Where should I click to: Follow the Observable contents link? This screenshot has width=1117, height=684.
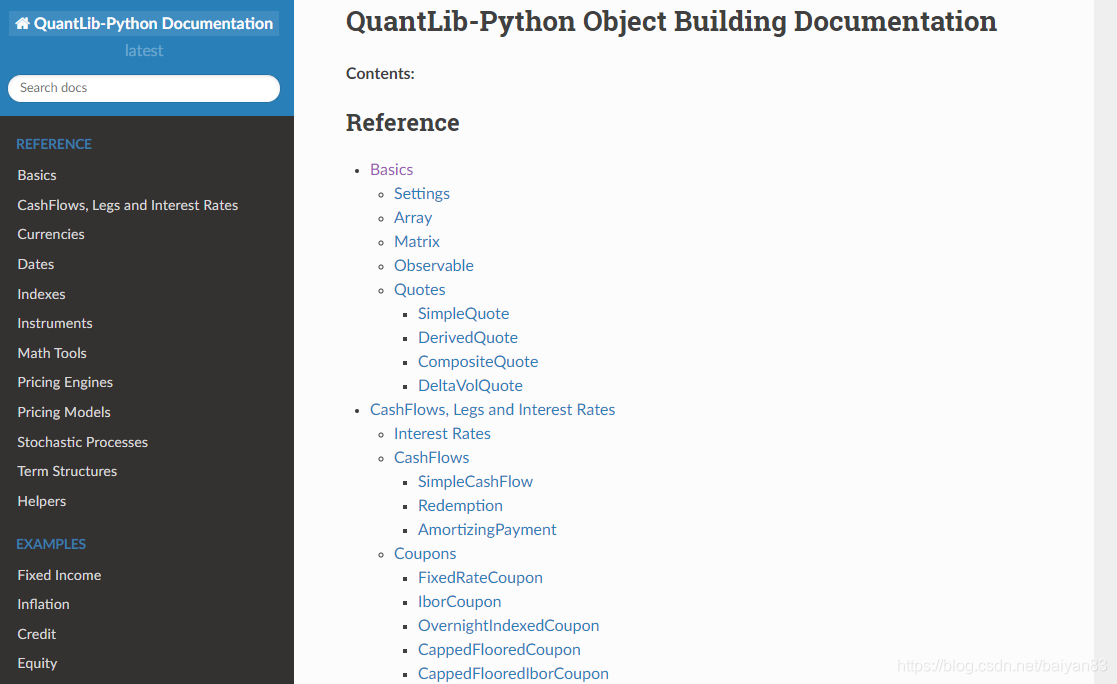434,266
